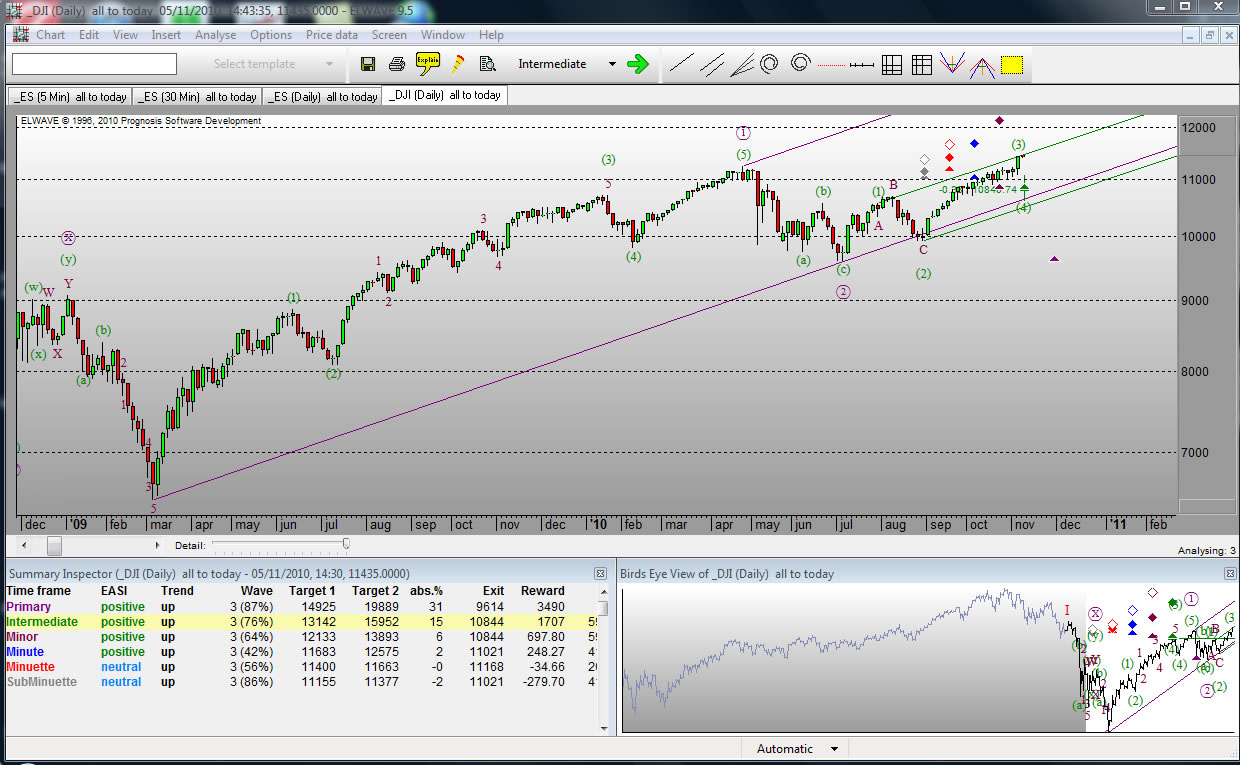Select the single trend line tool
1240x765 pixels.
tap(681, 64)
